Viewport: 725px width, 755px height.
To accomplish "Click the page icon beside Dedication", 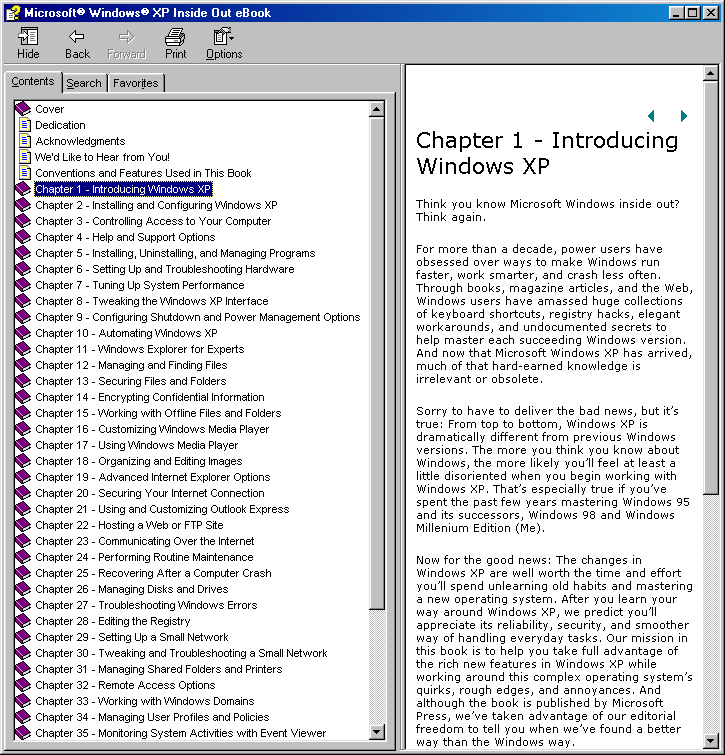I will pyautogui.click(x=25, y=125).
